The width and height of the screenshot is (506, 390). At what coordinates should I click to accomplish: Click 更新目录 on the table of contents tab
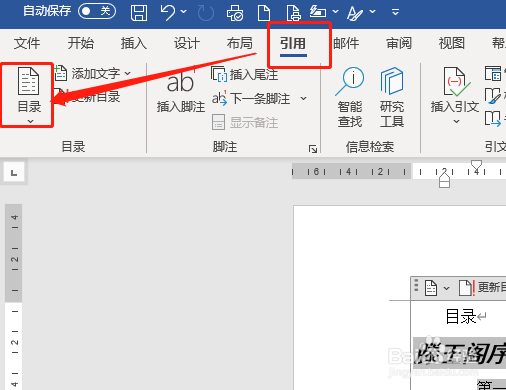482,288
